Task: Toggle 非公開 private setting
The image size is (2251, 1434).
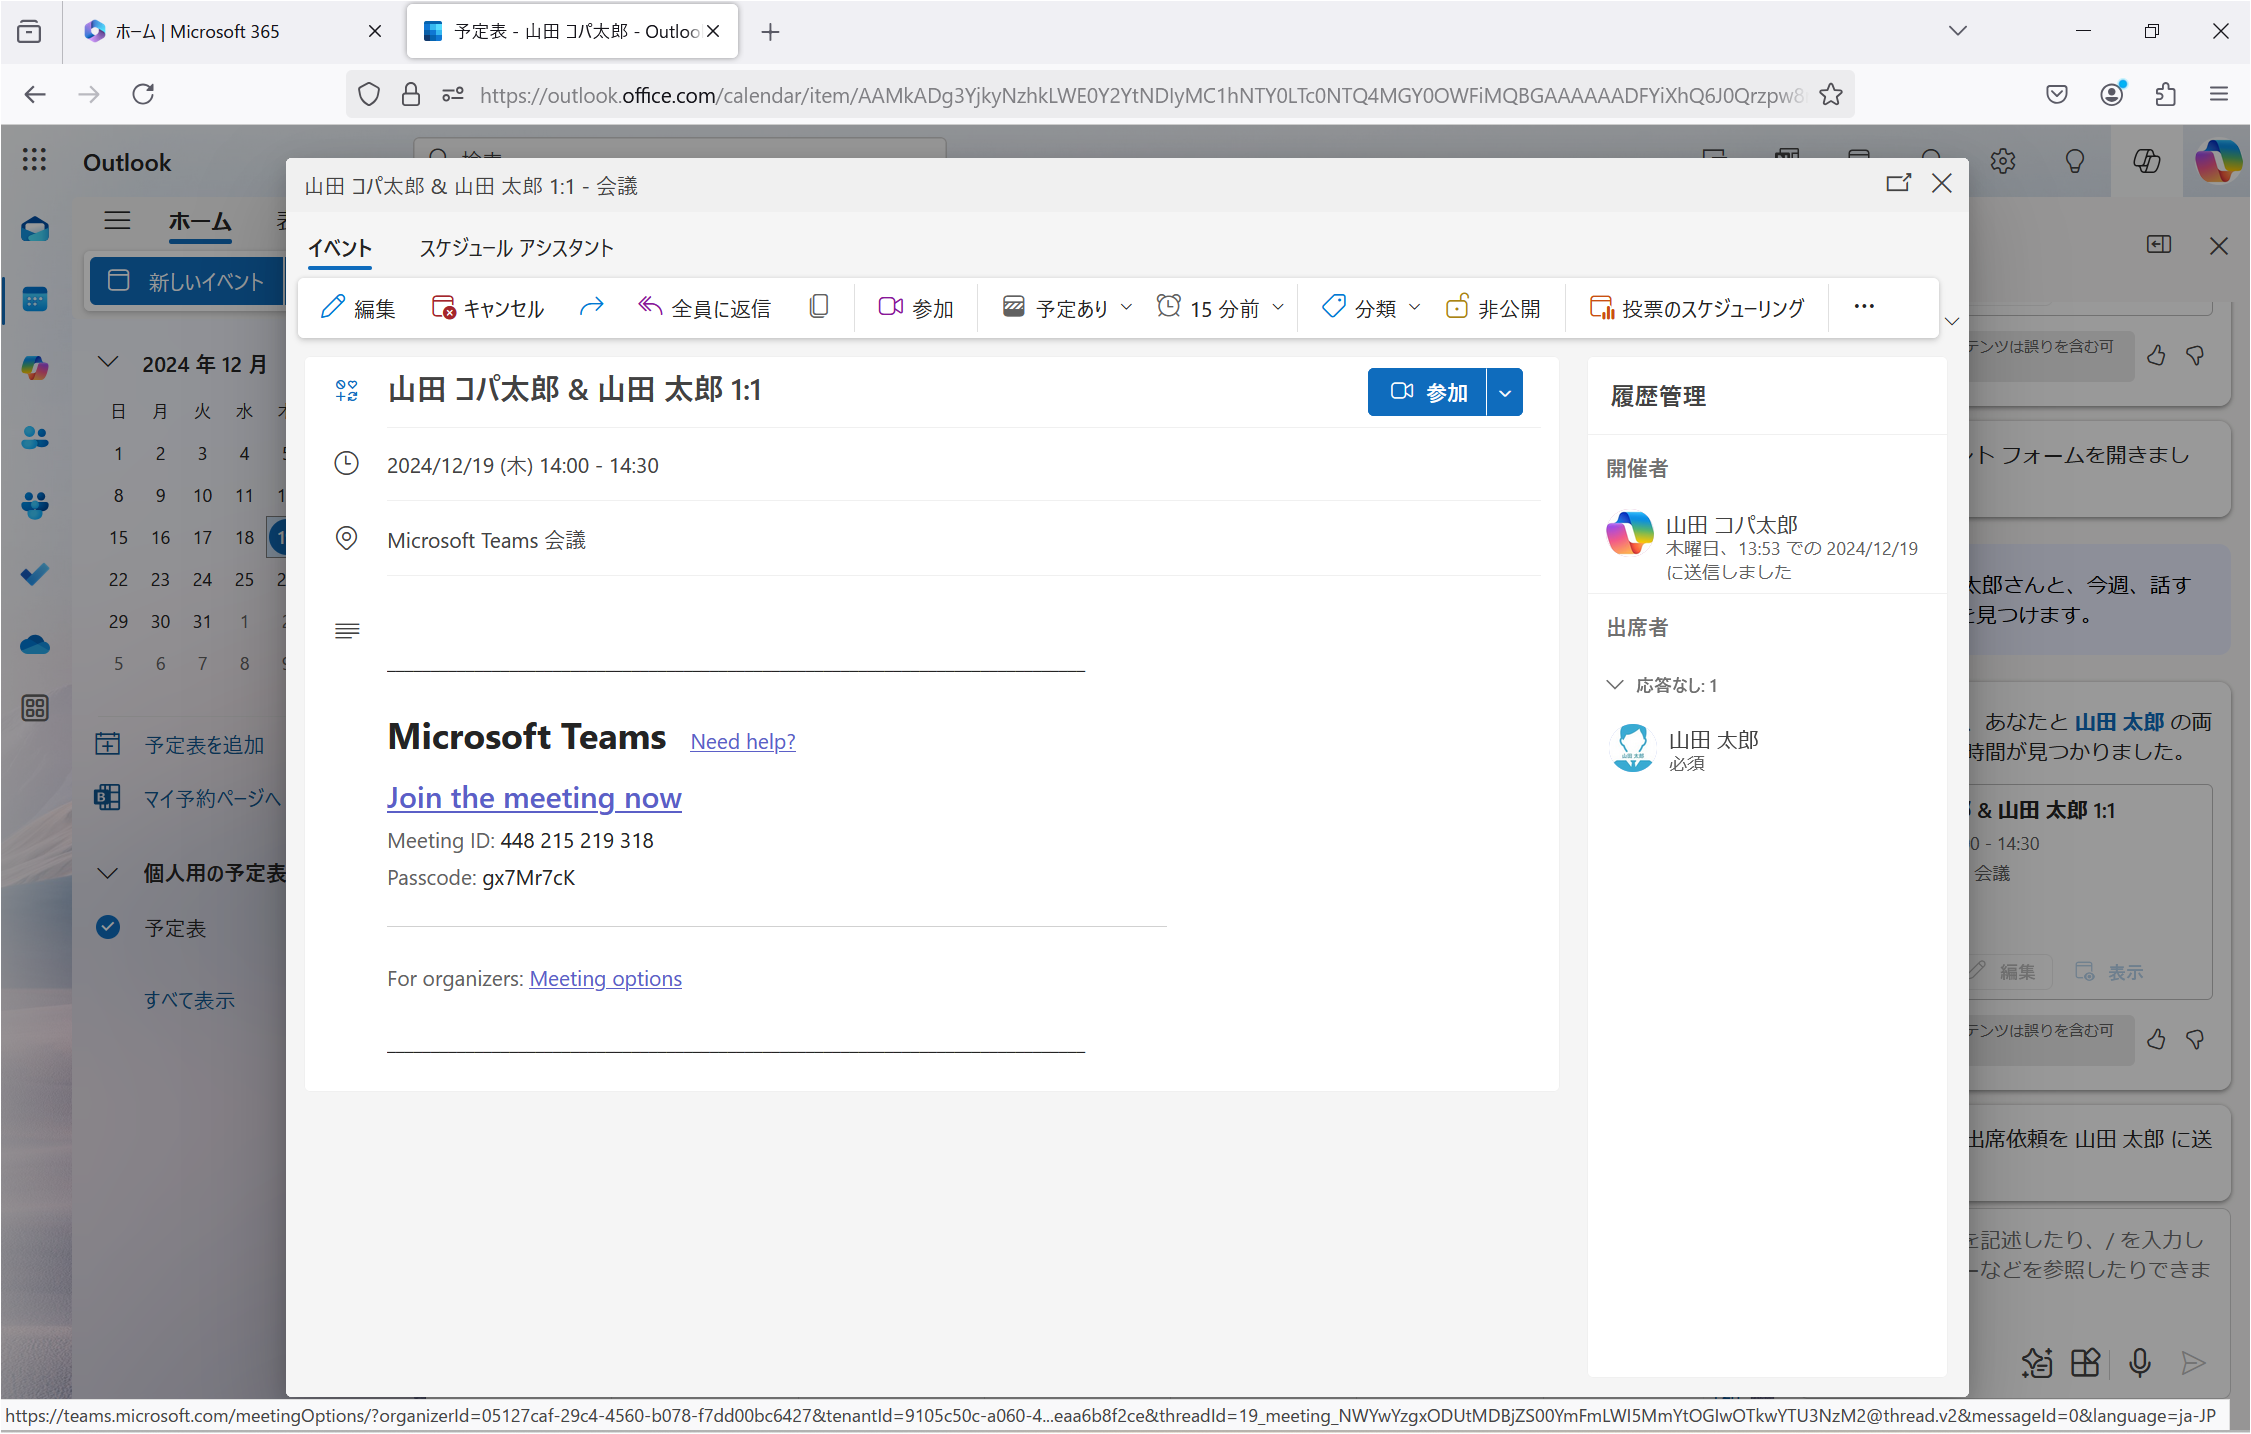Action: pyautogui.click(x=1493, y=308)
